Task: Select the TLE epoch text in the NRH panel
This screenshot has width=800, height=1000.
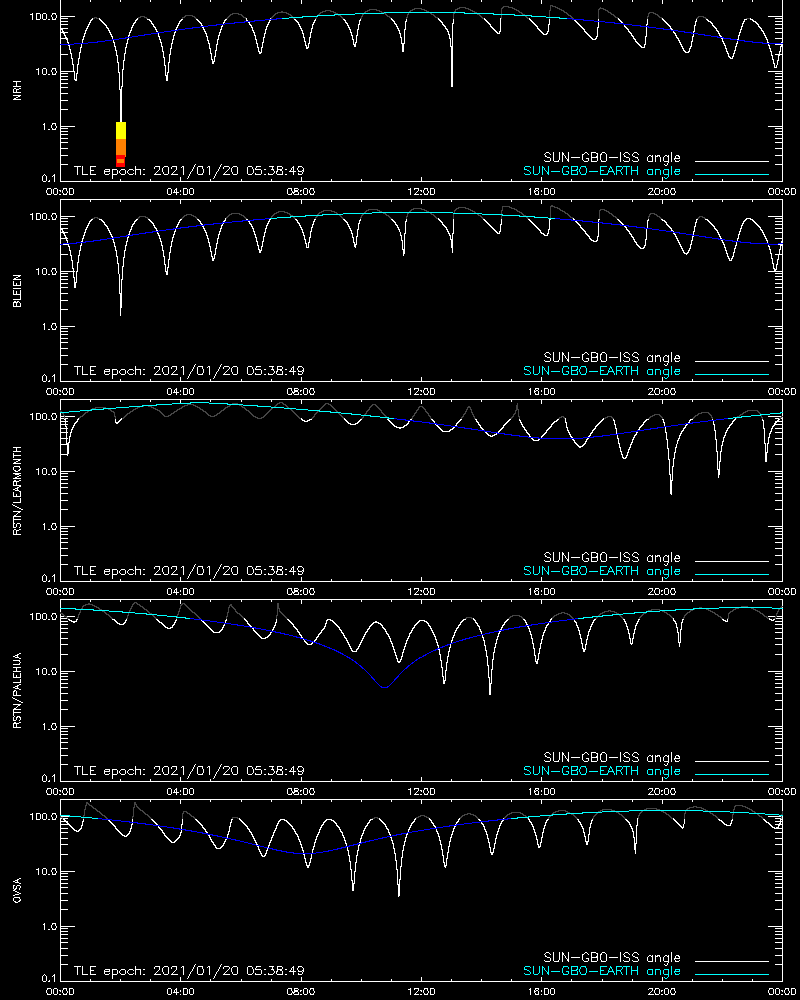Action: (189, 171)
